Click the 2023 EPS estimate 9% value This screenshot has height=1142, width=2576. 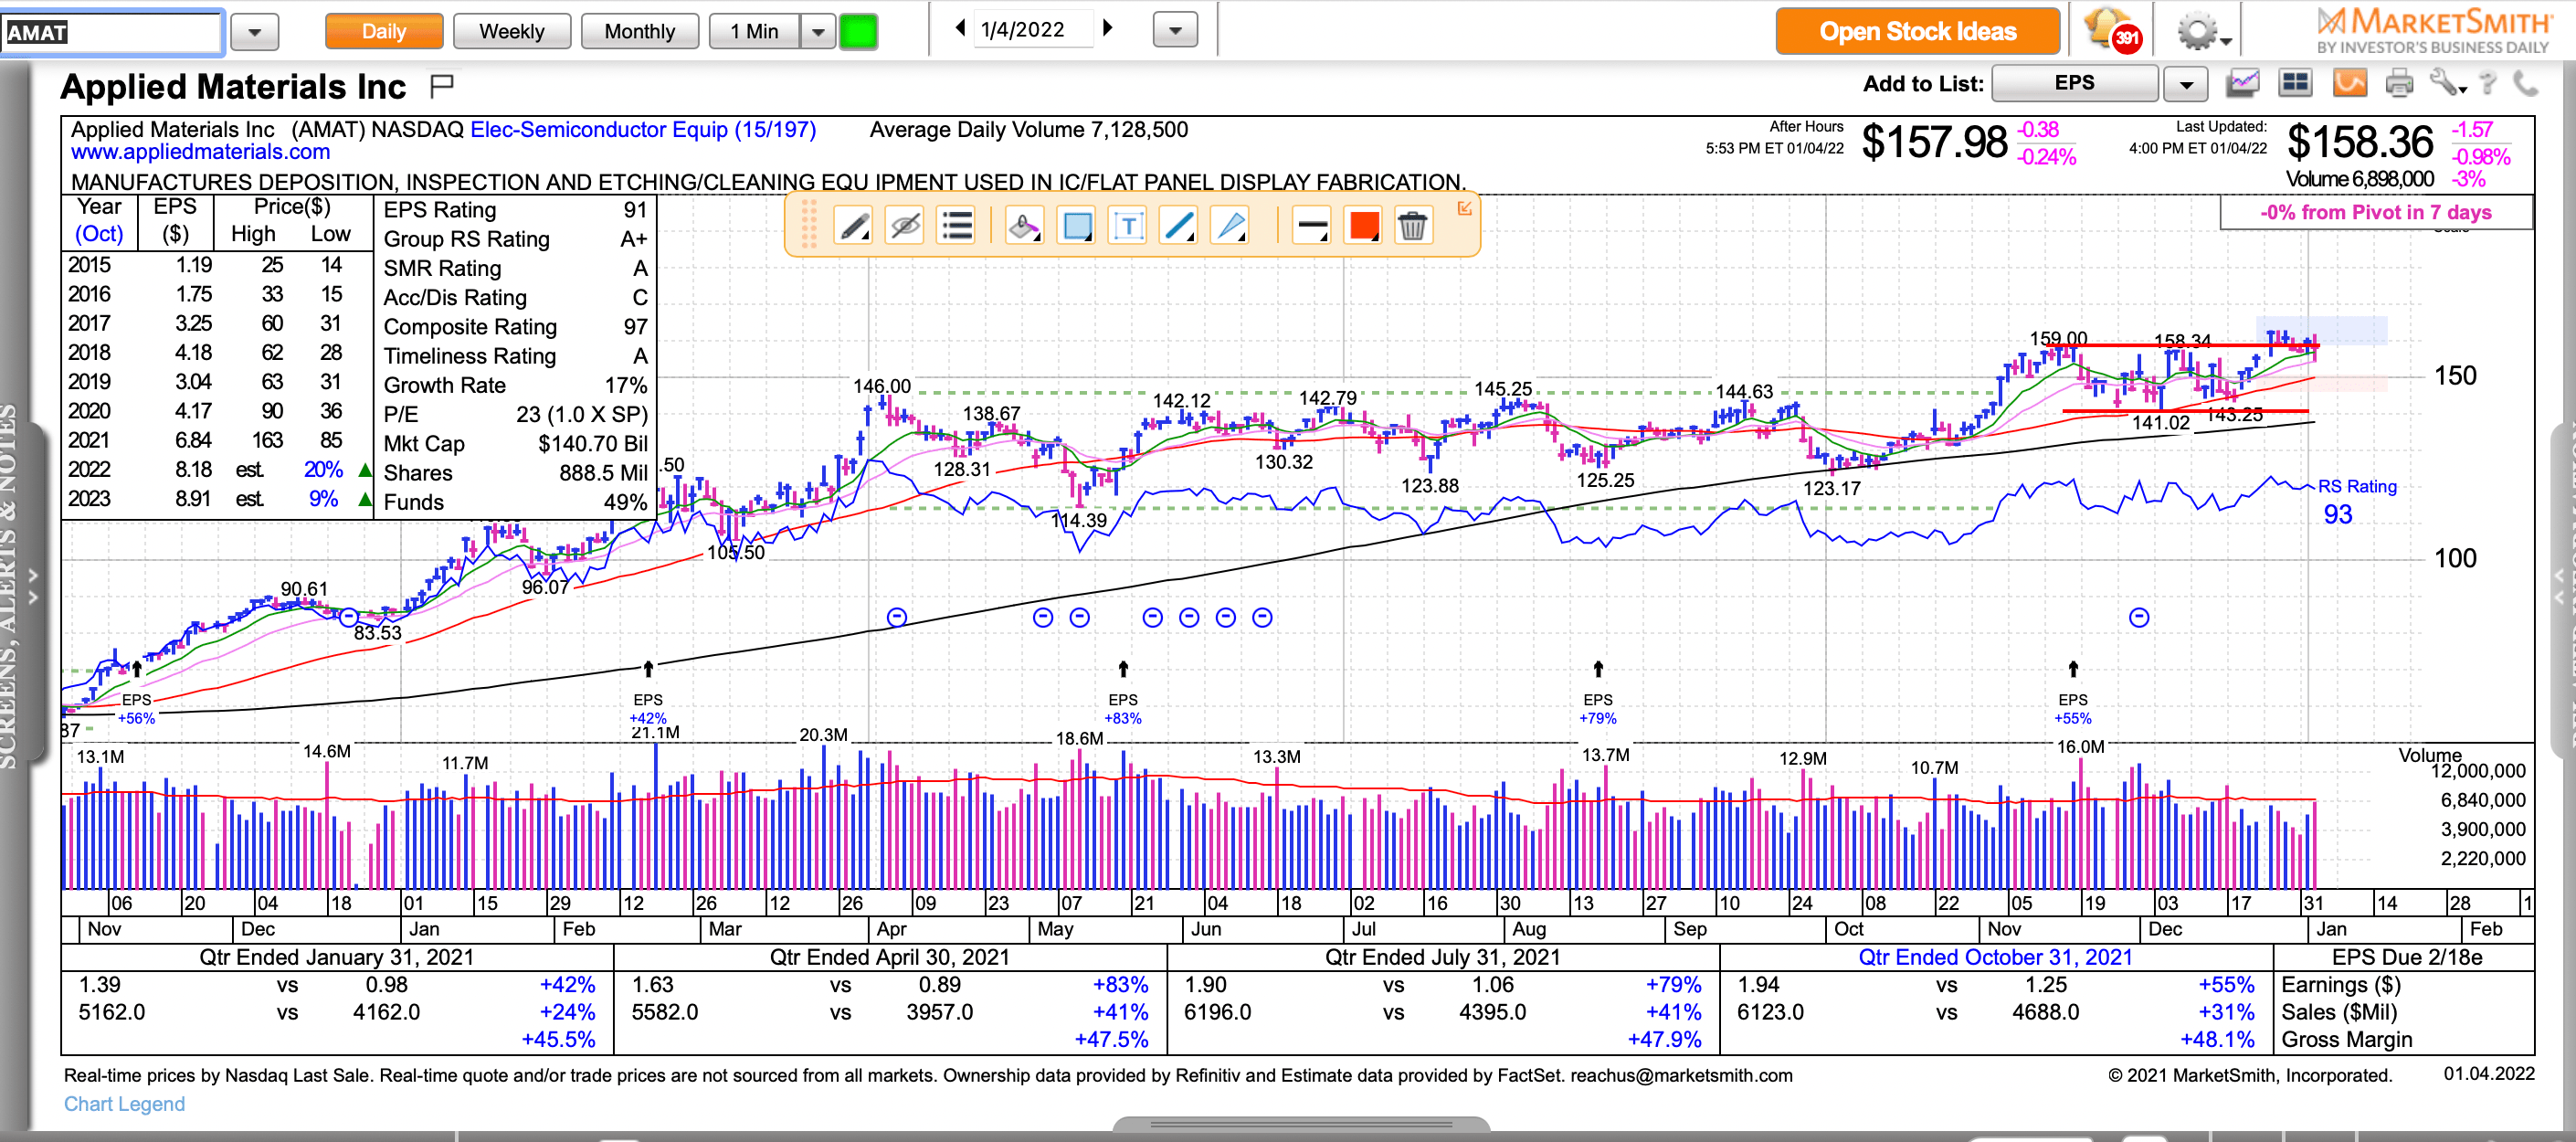pyautogui.click(x=323, y=498)
